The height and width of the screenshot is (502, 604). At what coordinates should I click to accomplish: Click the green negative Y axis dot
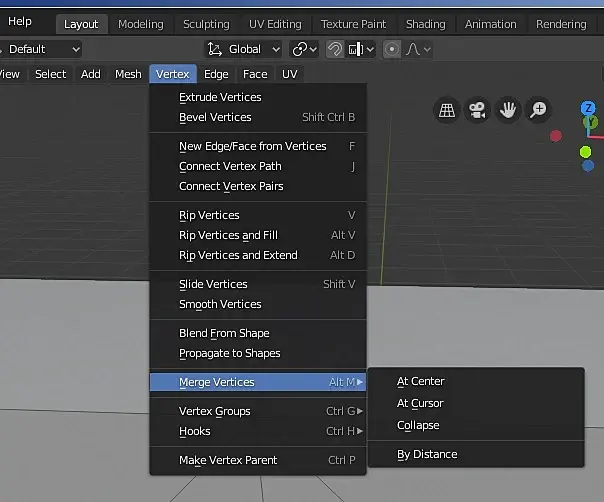click(586, 152)
